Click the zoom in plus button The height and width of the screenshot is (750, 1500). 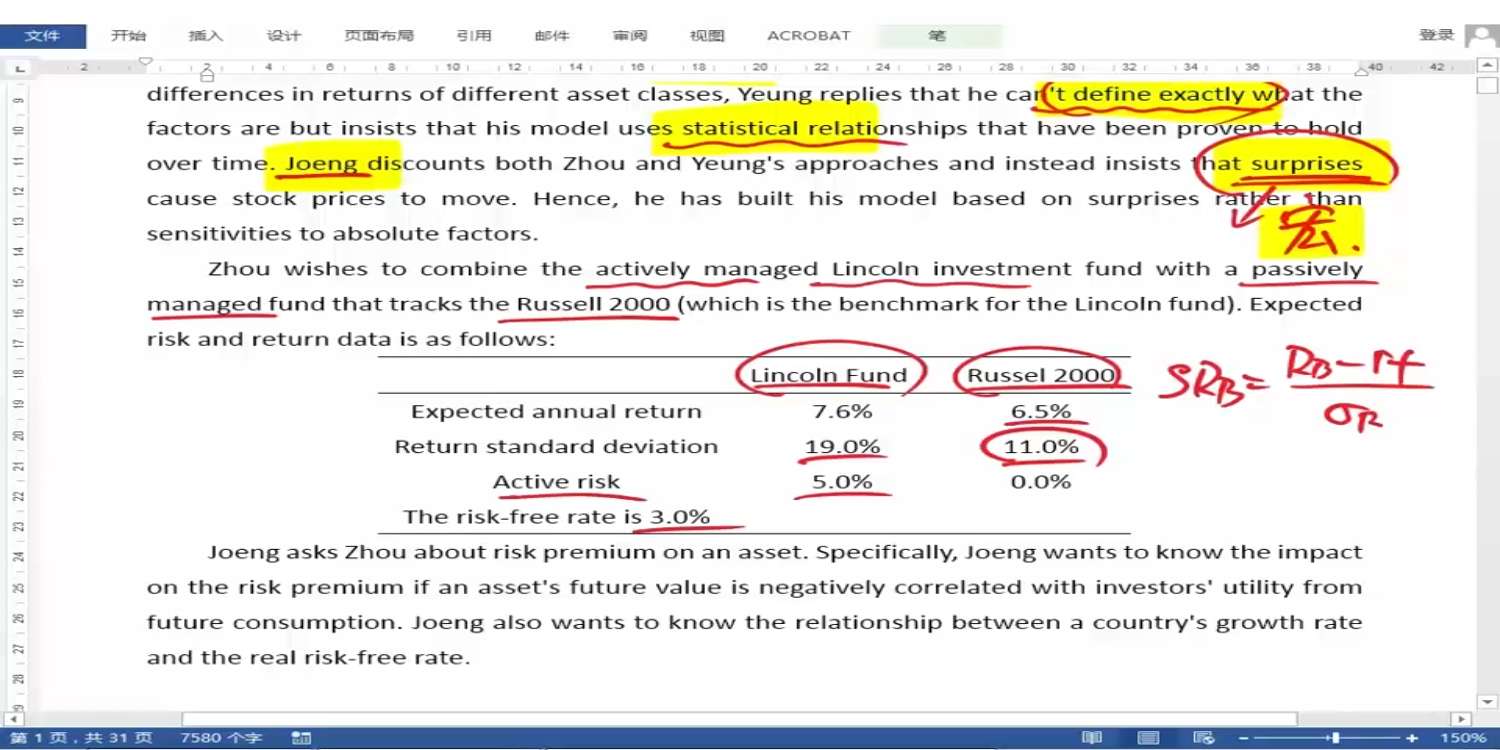(x=1412, y=738)
